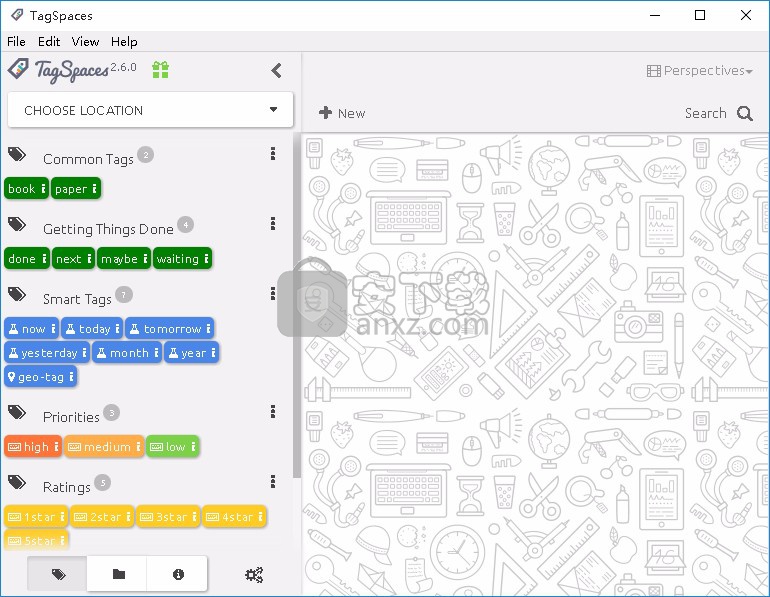770x597 pixels.
Task: Select the waiting tag
Action: coord(182,259)
